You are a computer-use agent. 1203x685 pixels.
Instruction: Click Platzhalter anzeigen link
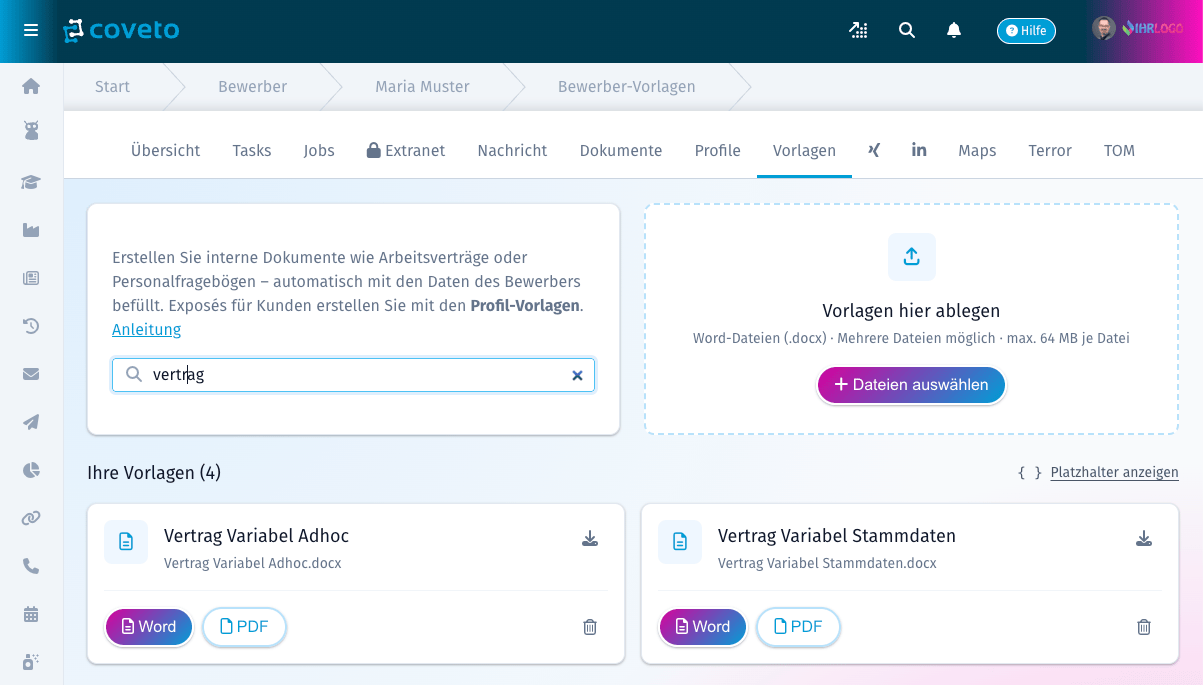click(1114, 472)
